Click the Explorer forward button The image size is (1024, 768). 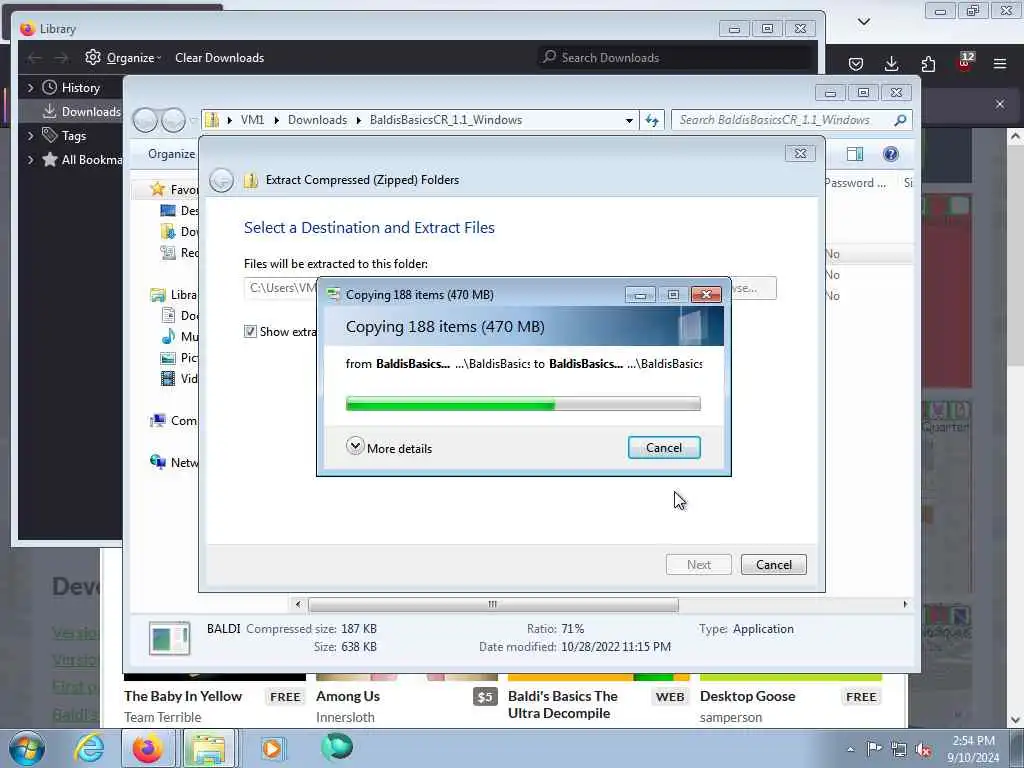[x=173, y=121]
